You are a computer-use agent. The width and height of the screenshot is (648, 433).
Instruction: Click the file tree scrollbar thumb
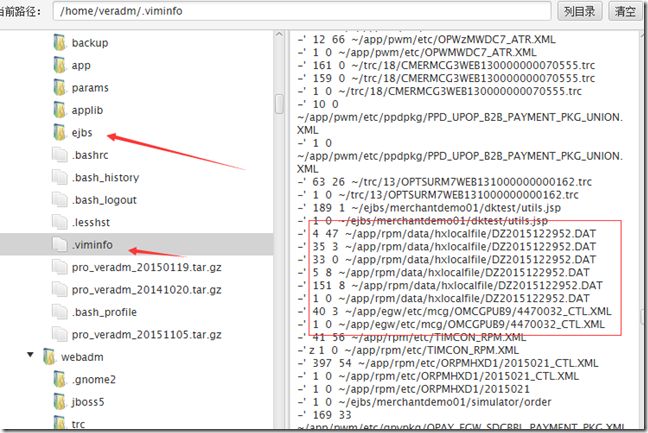(279, 104)
